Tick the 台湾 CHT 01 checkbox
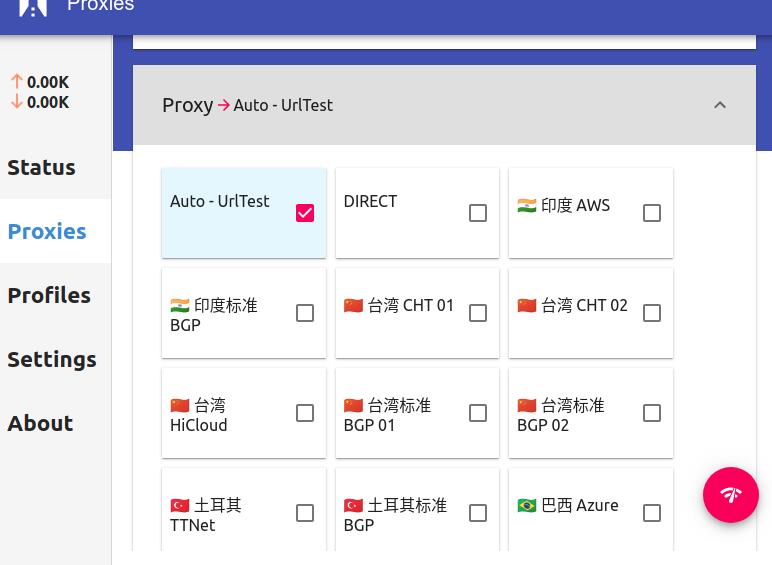Screen dimensions: 772x565 [x=478, y=313]
